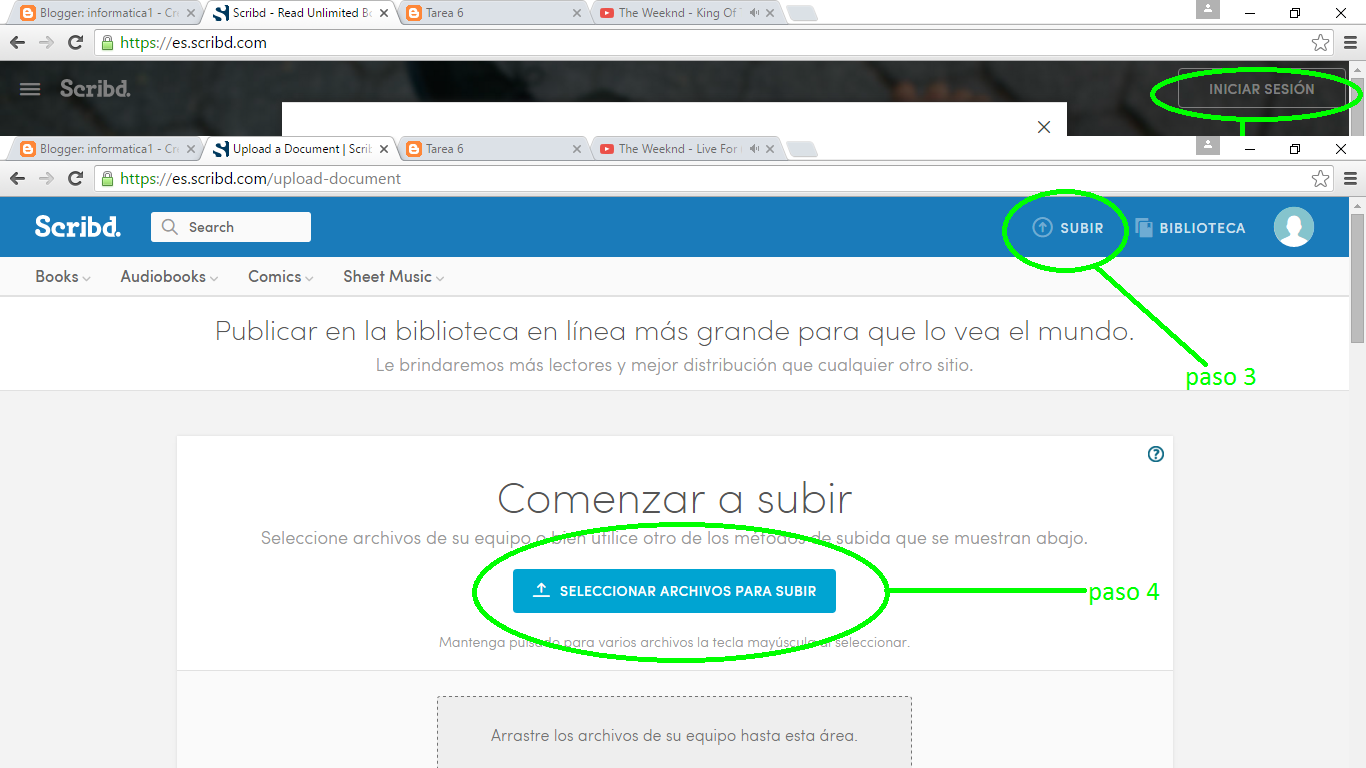Click INICIAR SESIÓN in the top window

[1261, 89]
